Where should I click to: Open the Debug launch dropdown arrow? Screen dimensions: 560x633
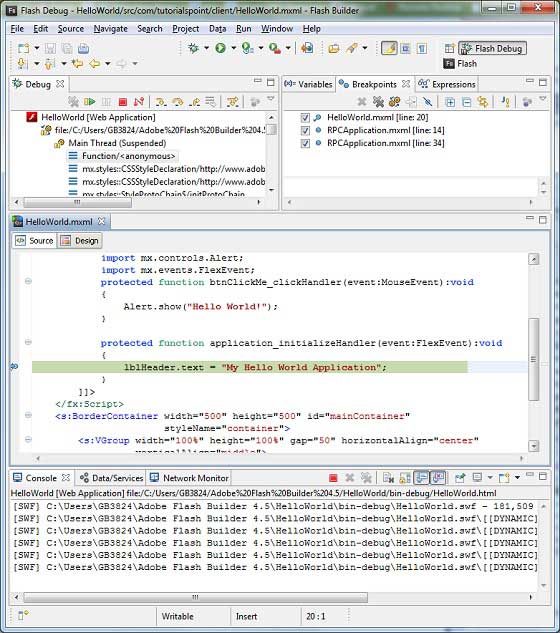[206, 48]
